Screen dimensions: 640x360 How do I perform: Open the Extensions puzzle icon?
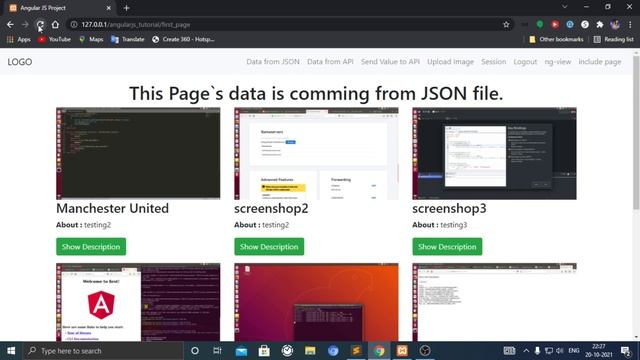600,24
